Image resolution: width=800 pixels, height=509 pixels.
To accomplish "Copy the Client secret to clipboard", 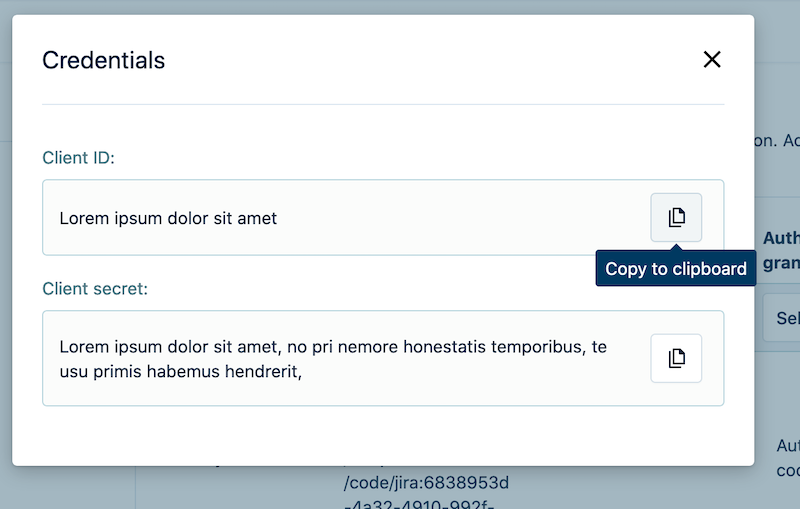I will tap(676, 358).
